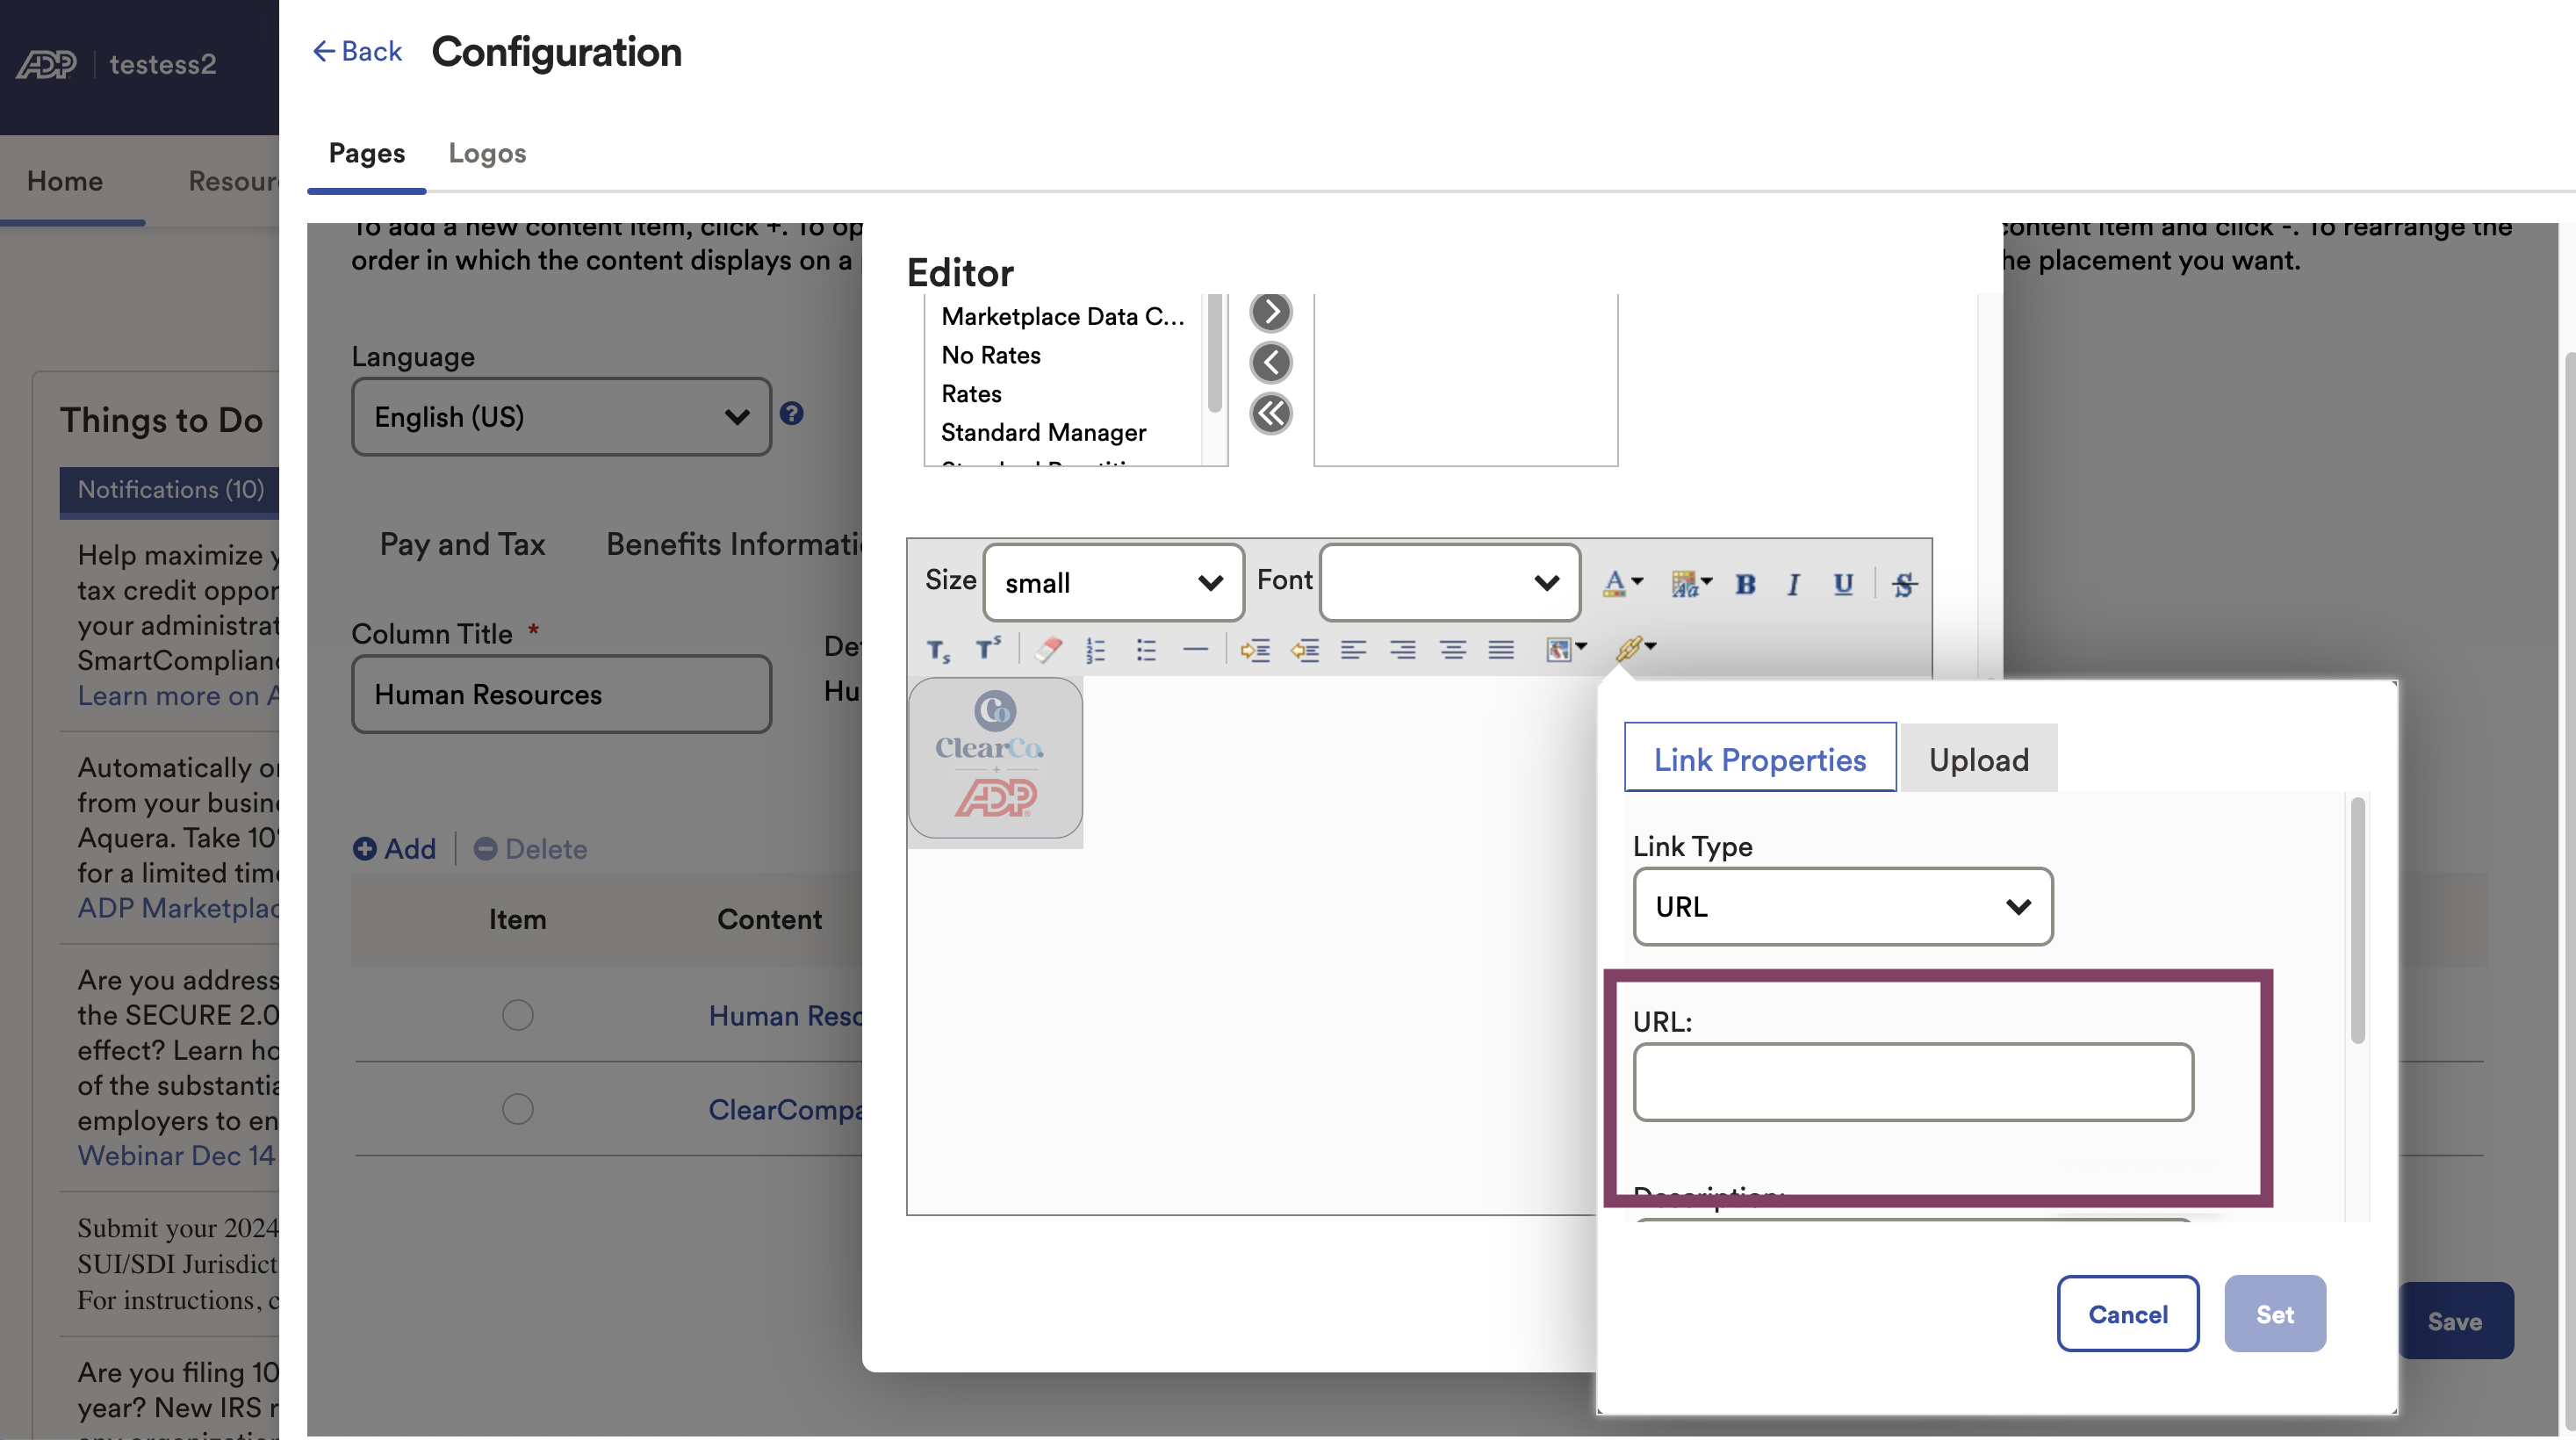Click the move-left arrow button
Screen dimensions: 2576x1440
pos(1271,362)
